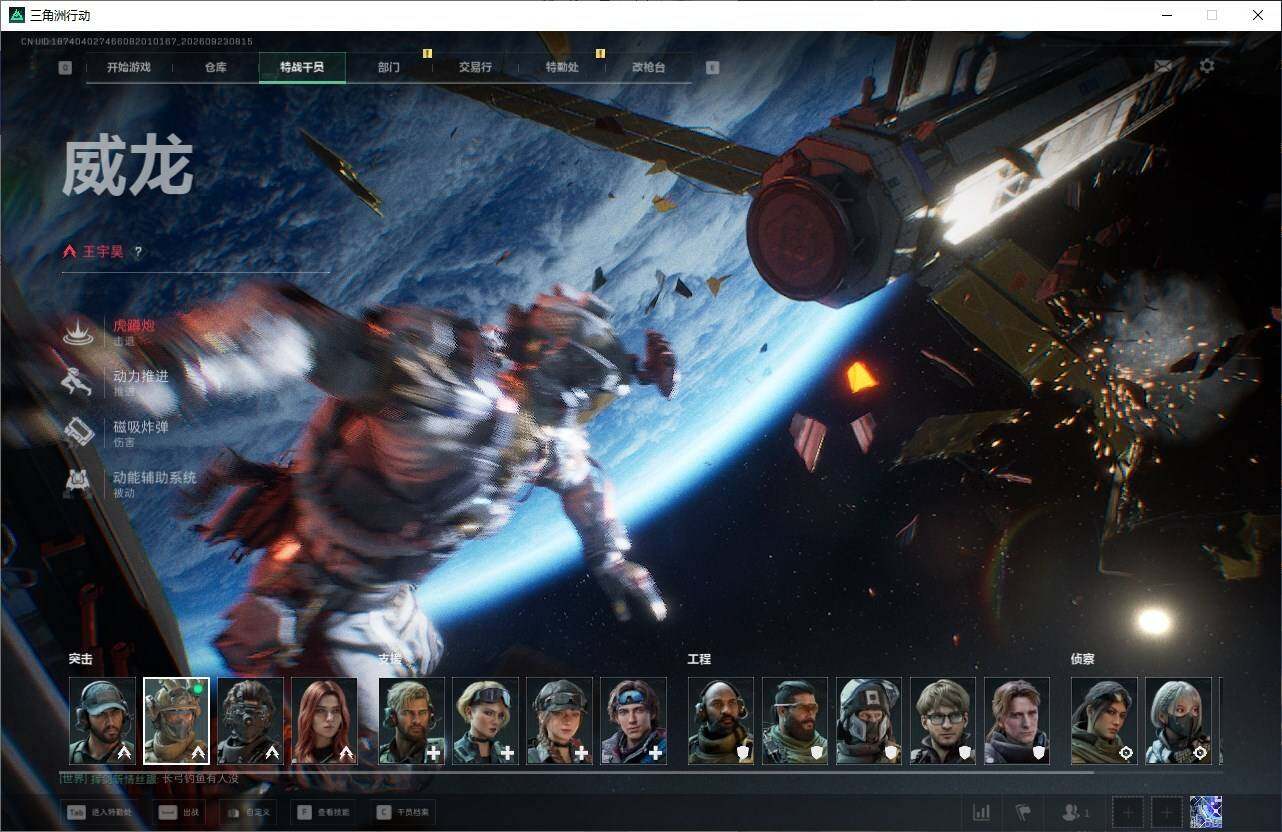Pick the silver-haired masked 侦察 operator

[x=1178, y=721]
